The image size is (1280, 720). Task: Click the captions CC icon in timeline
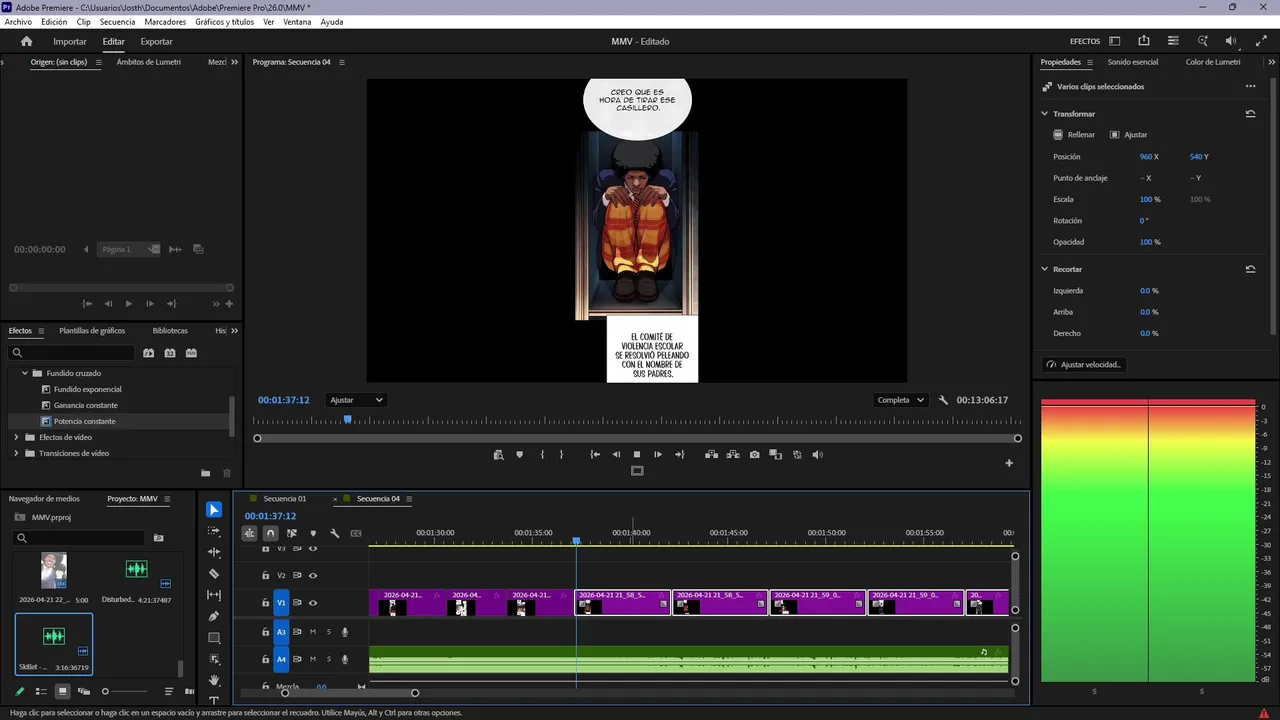356,533
